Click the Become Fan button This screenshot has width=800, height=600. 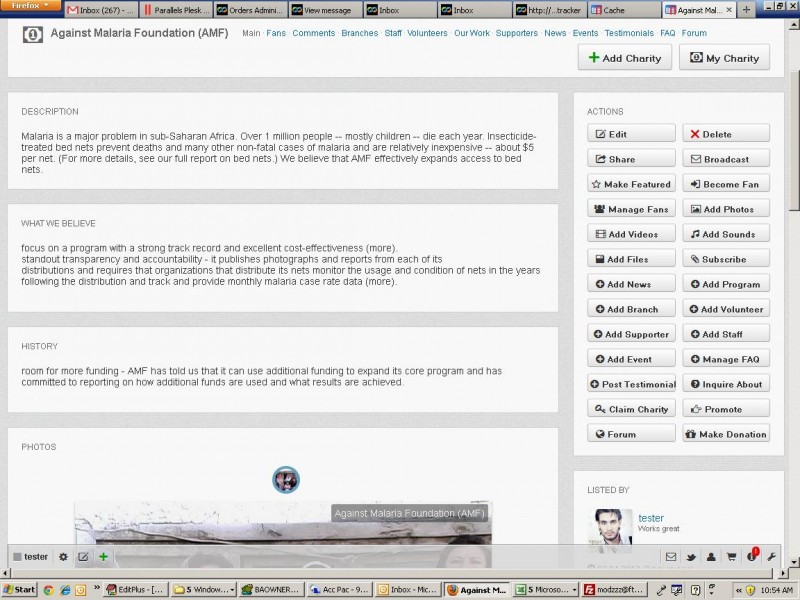pos(726,184)
